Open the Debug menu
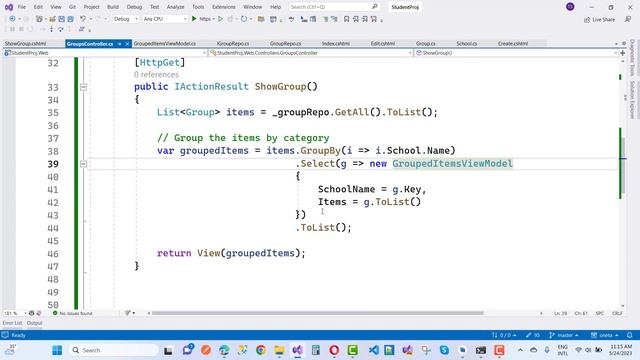The width and height of the screenshot is (640, 360). [x=134, y=7]
